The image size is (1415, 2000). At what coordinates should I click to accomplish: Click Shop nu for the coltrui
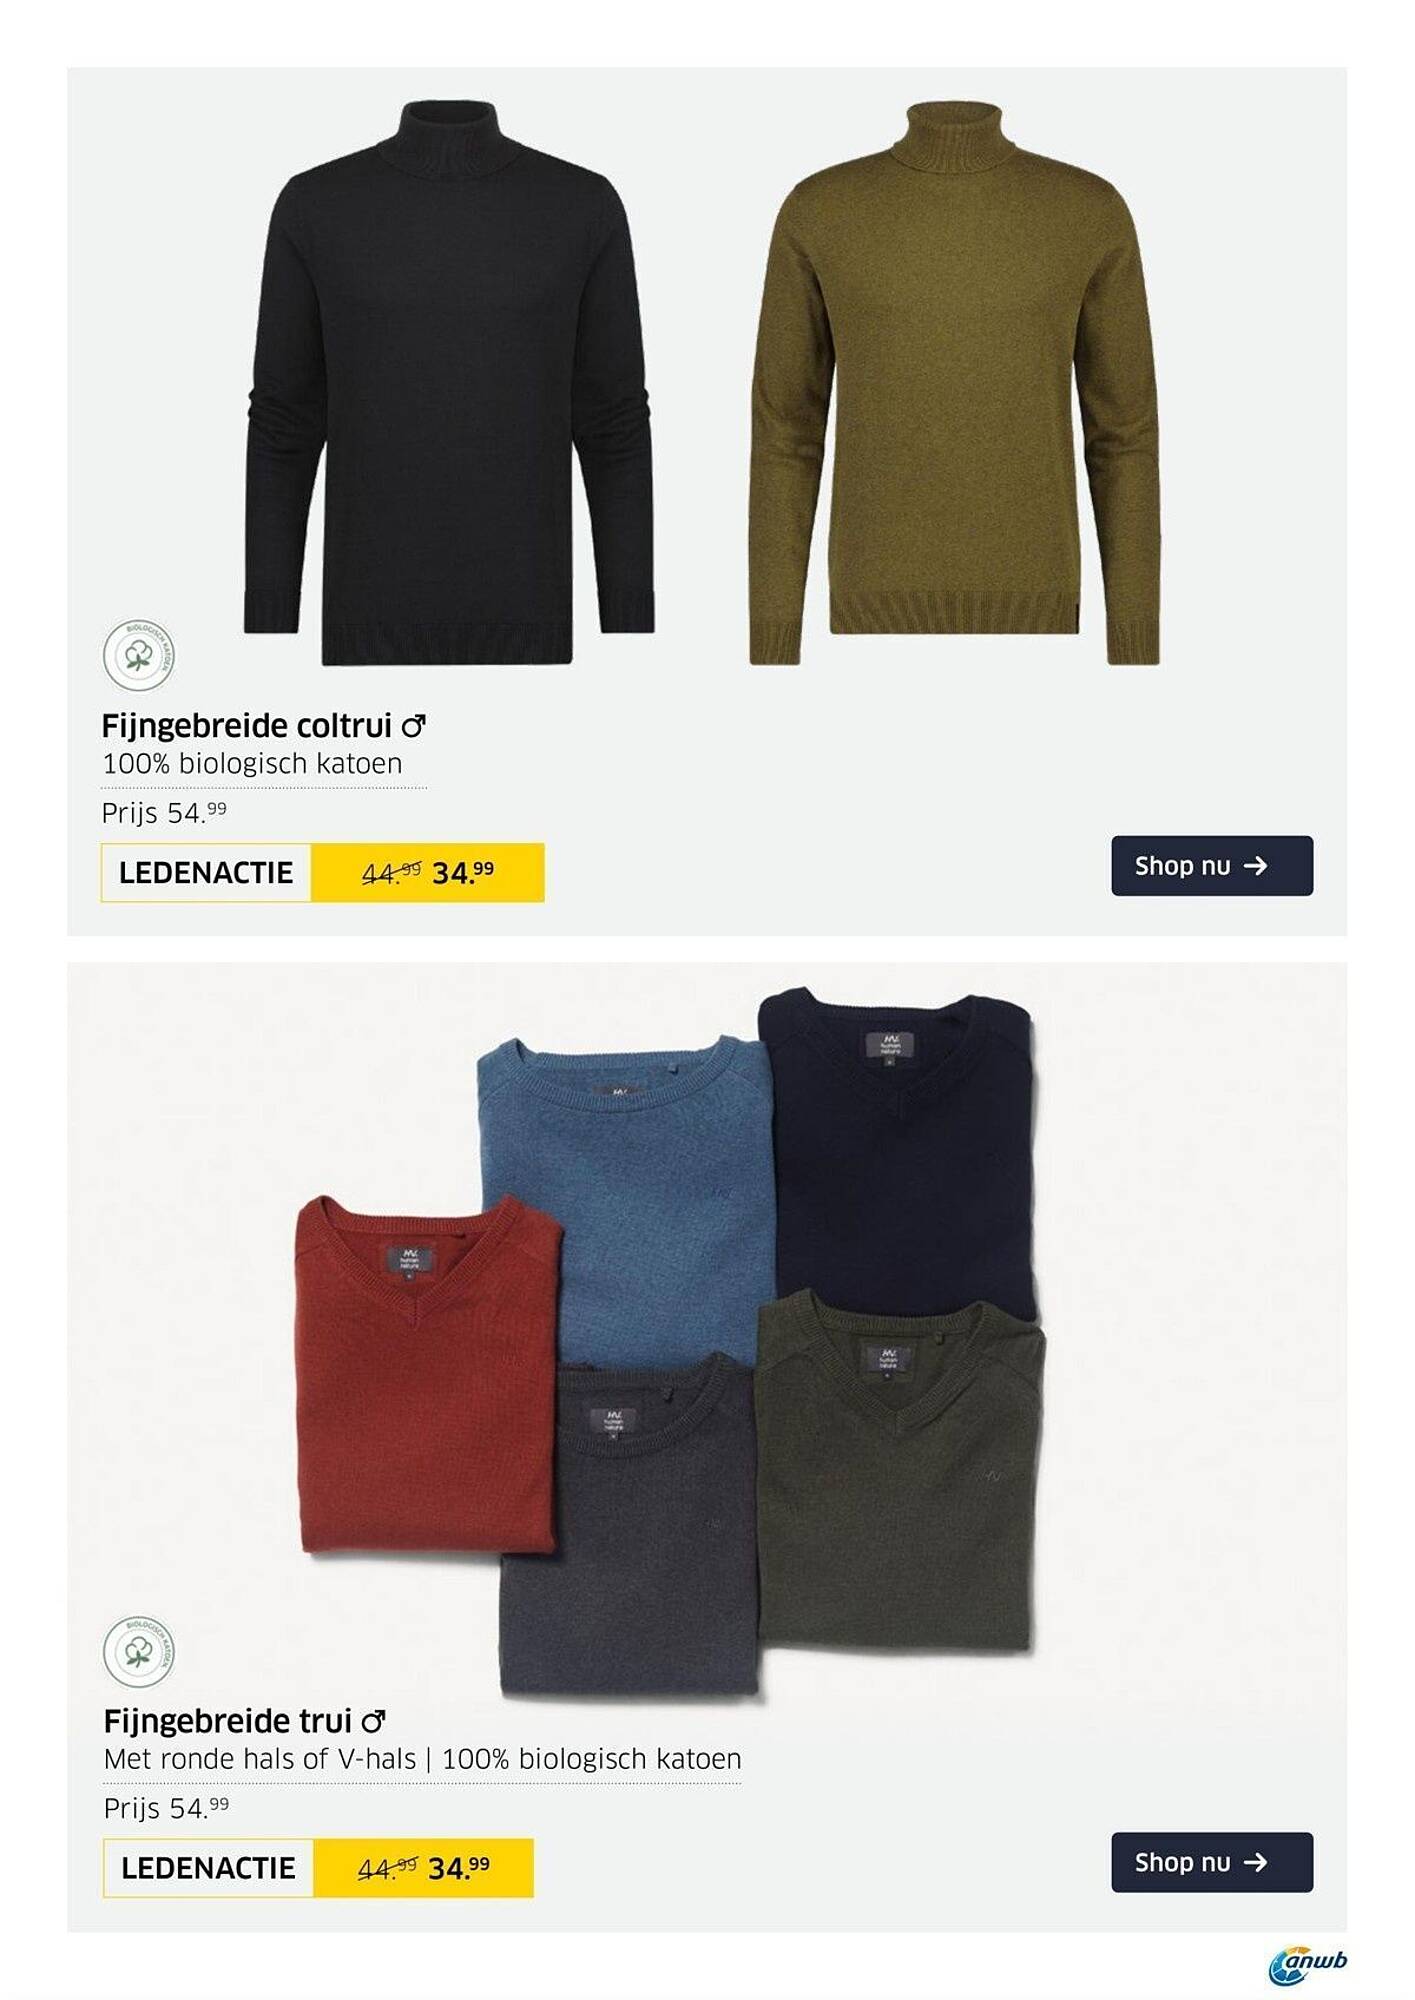click(1211, 866)
